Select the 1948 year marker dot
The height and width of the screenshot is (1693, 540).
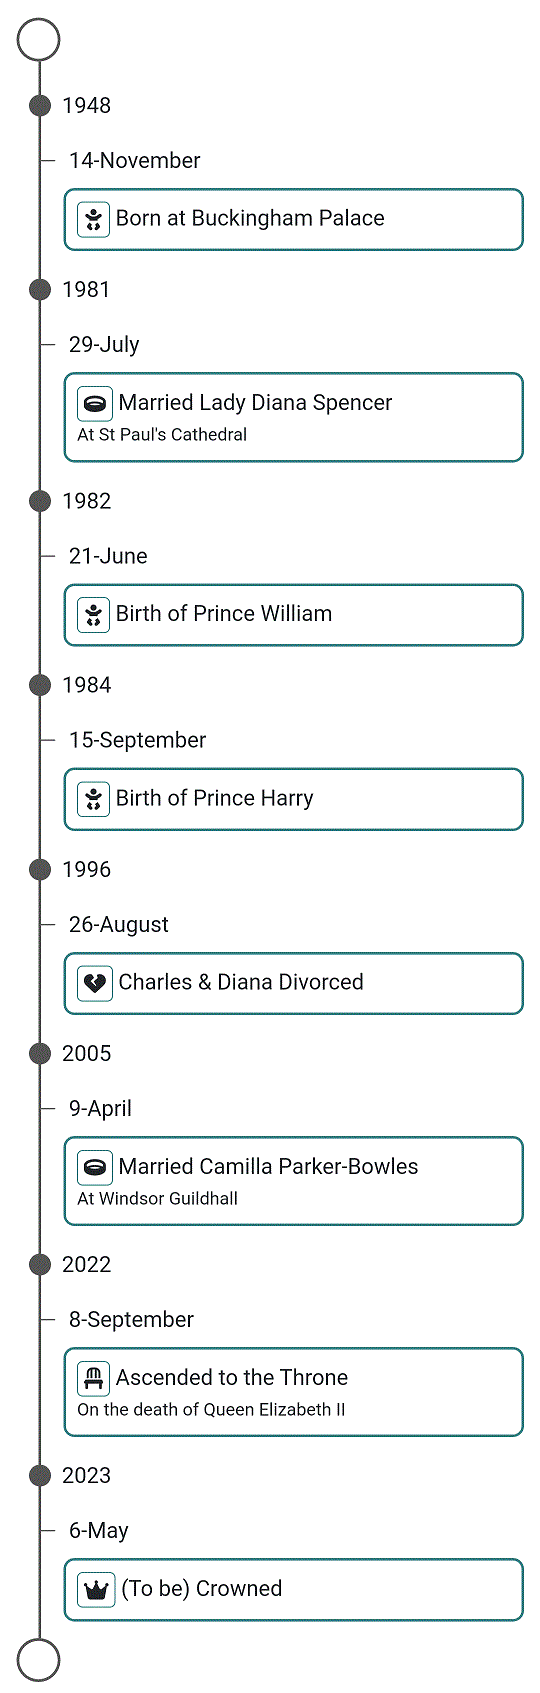coord(40,105)
